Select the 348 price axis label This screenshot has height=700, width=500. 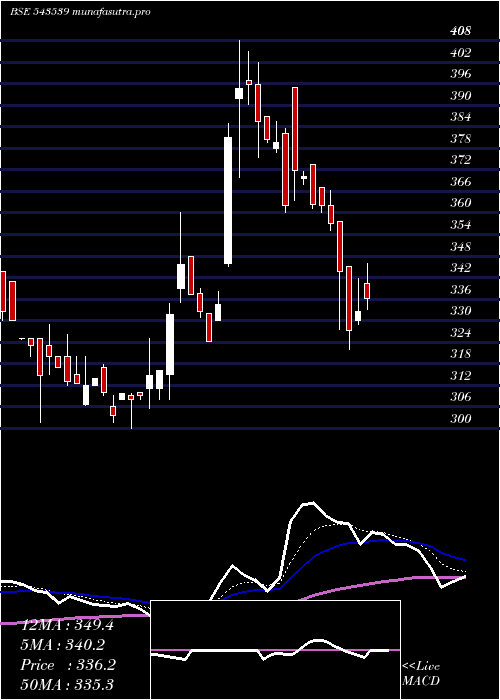[x=461, y=246]
